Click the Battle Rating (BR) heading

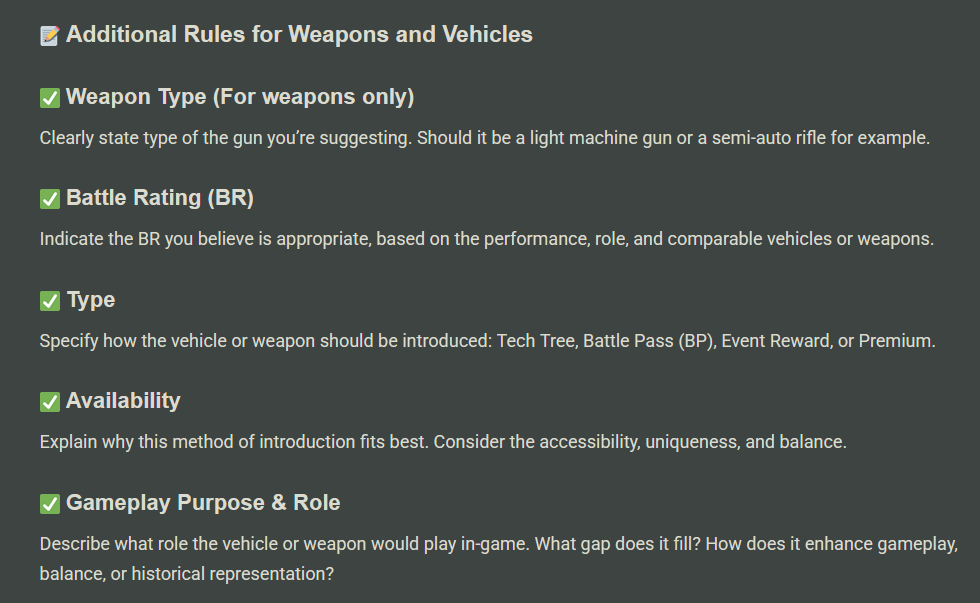[160, 198]
